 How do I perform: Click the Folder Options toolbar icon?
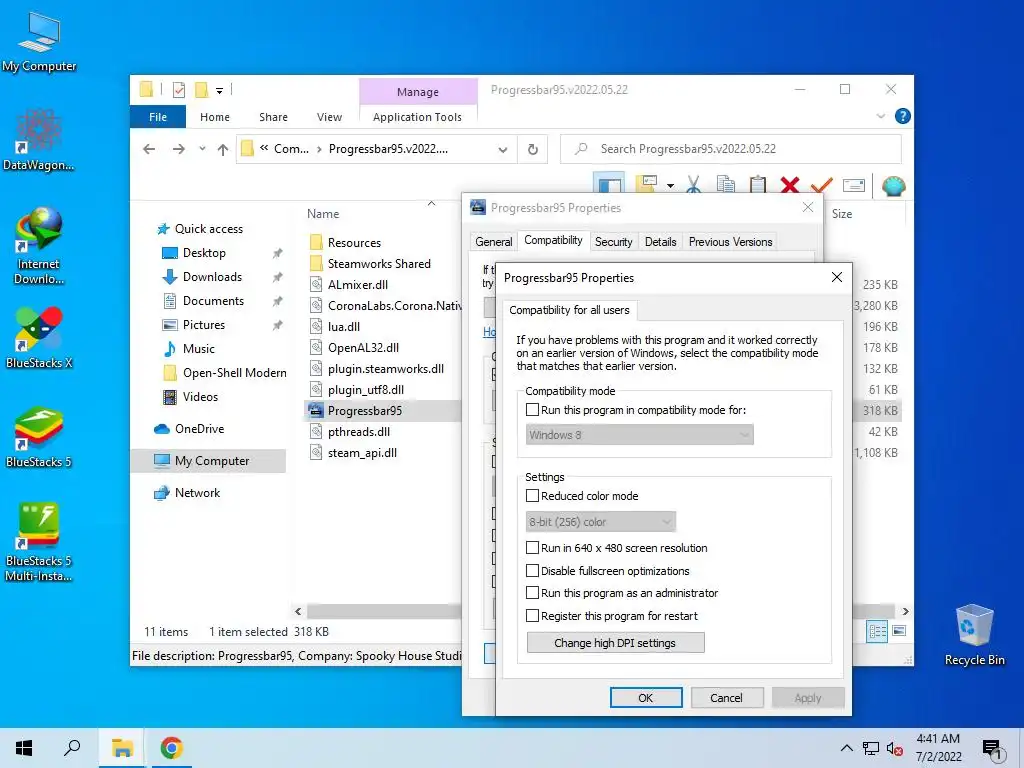pos(646,184)
